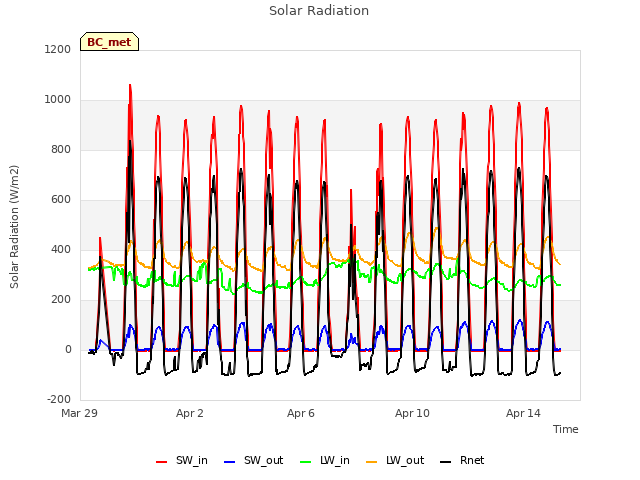The height and width of the screenshot is (480, 640).
Task: Toggle the Rnet legend entry
Action: 462,461
